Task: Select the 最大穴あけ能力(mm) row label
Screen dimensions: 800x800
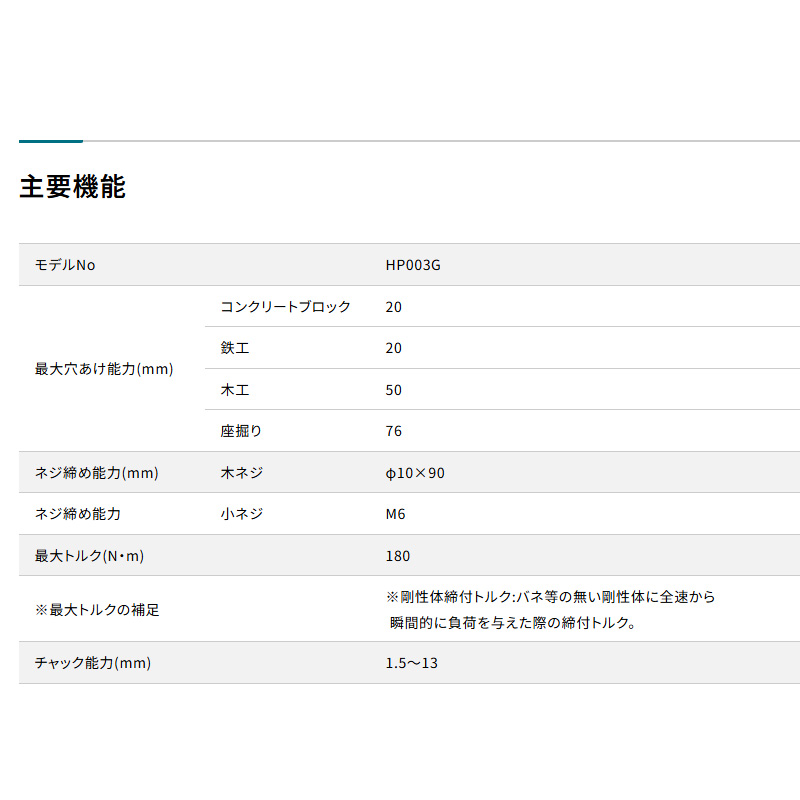Action: point(104,369)
